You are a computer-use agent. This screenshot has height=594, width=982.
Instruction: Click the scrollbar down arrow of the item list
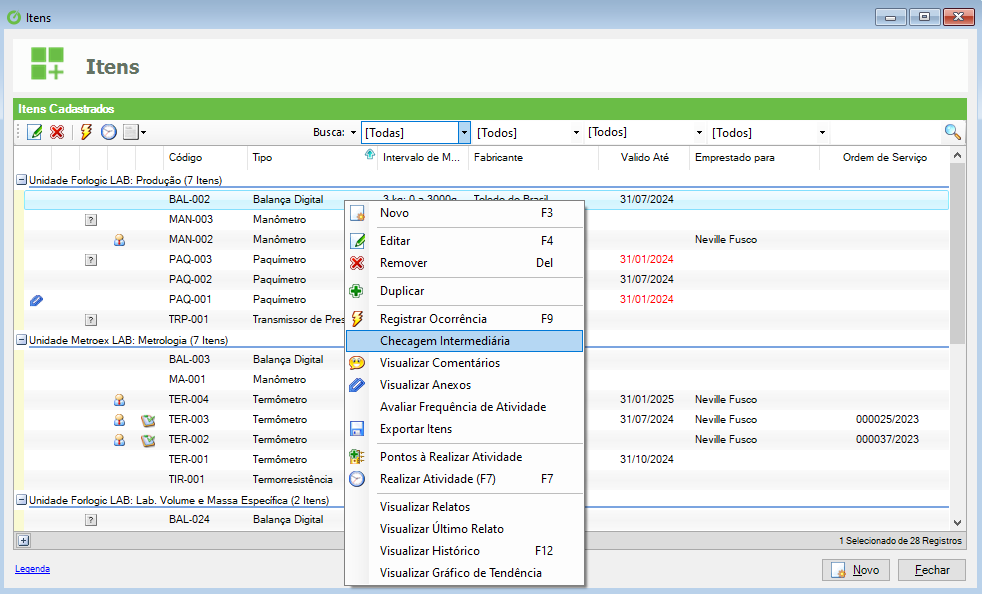click(957, 523)
